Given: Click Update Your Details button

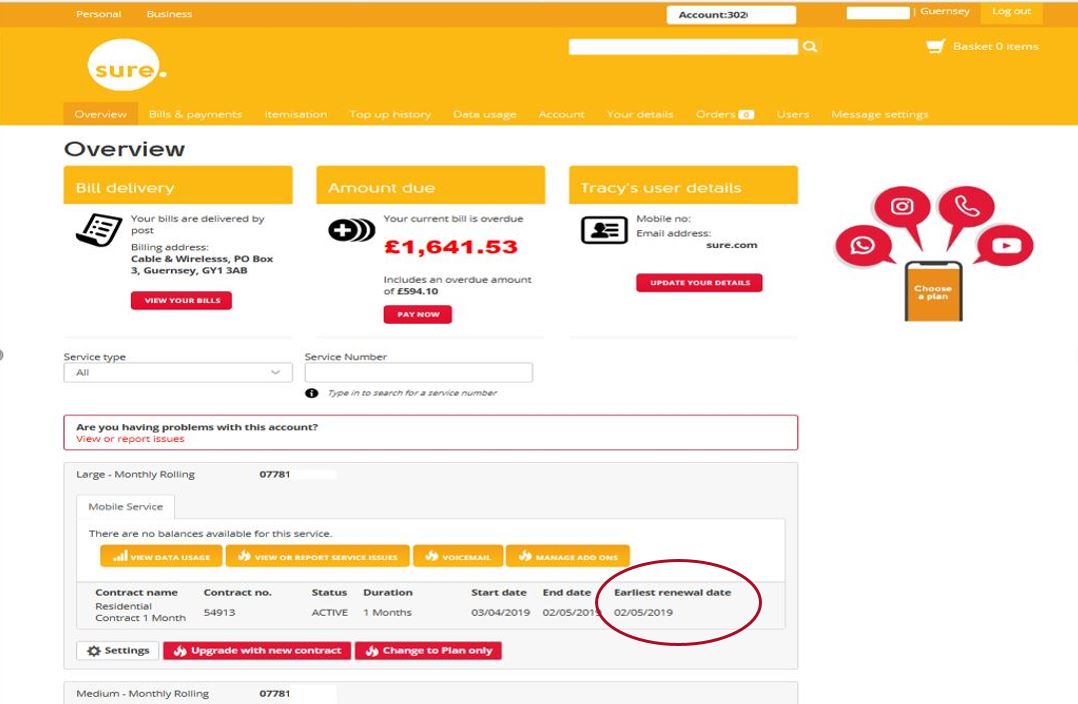Looking at the screenshot, I should 699,283.
